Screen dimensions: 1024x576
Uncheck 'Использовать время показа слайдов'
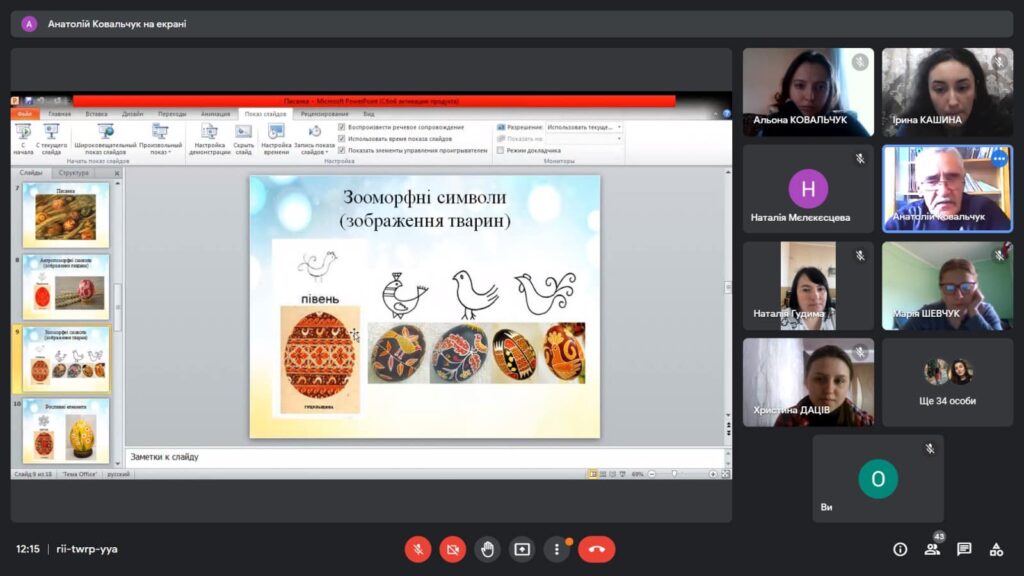pos(342,139)
